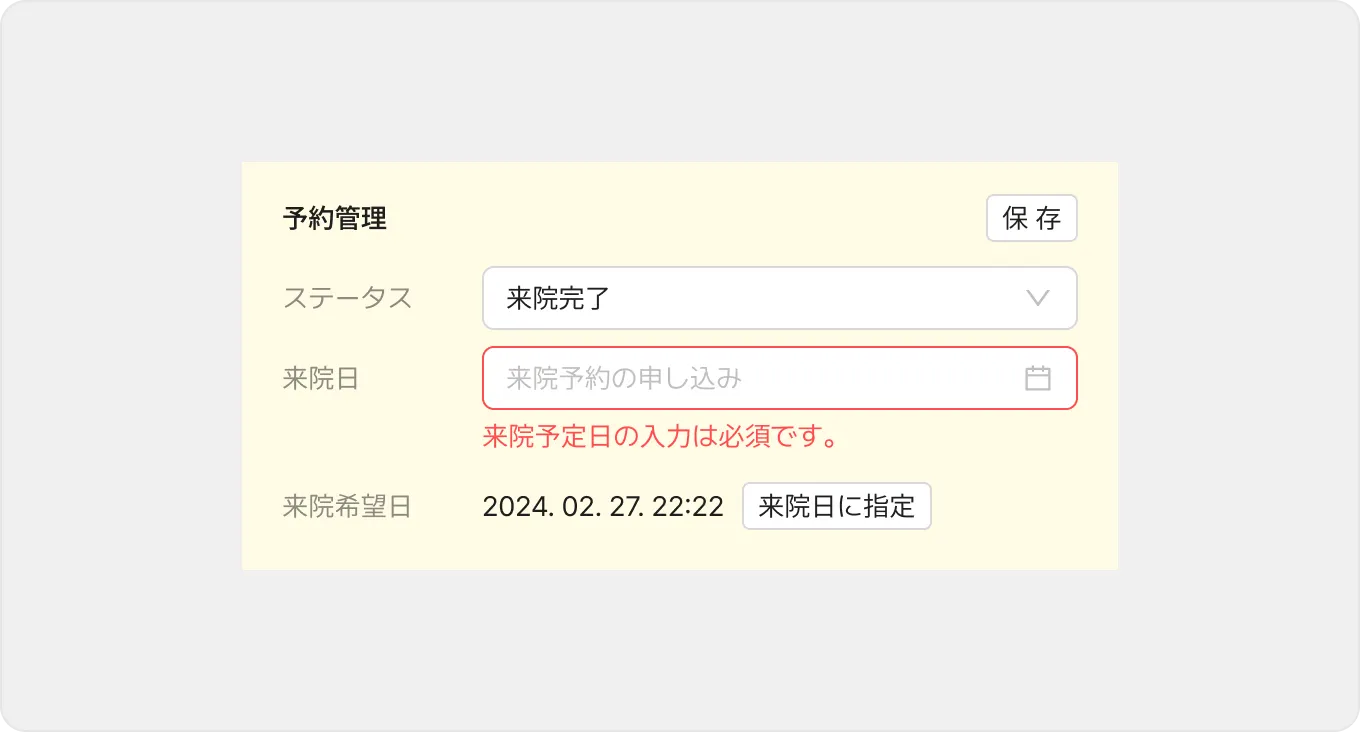Click the 来院希望日 label
The width and height of the screenshot is (1360, 732).
coord(346,506)
